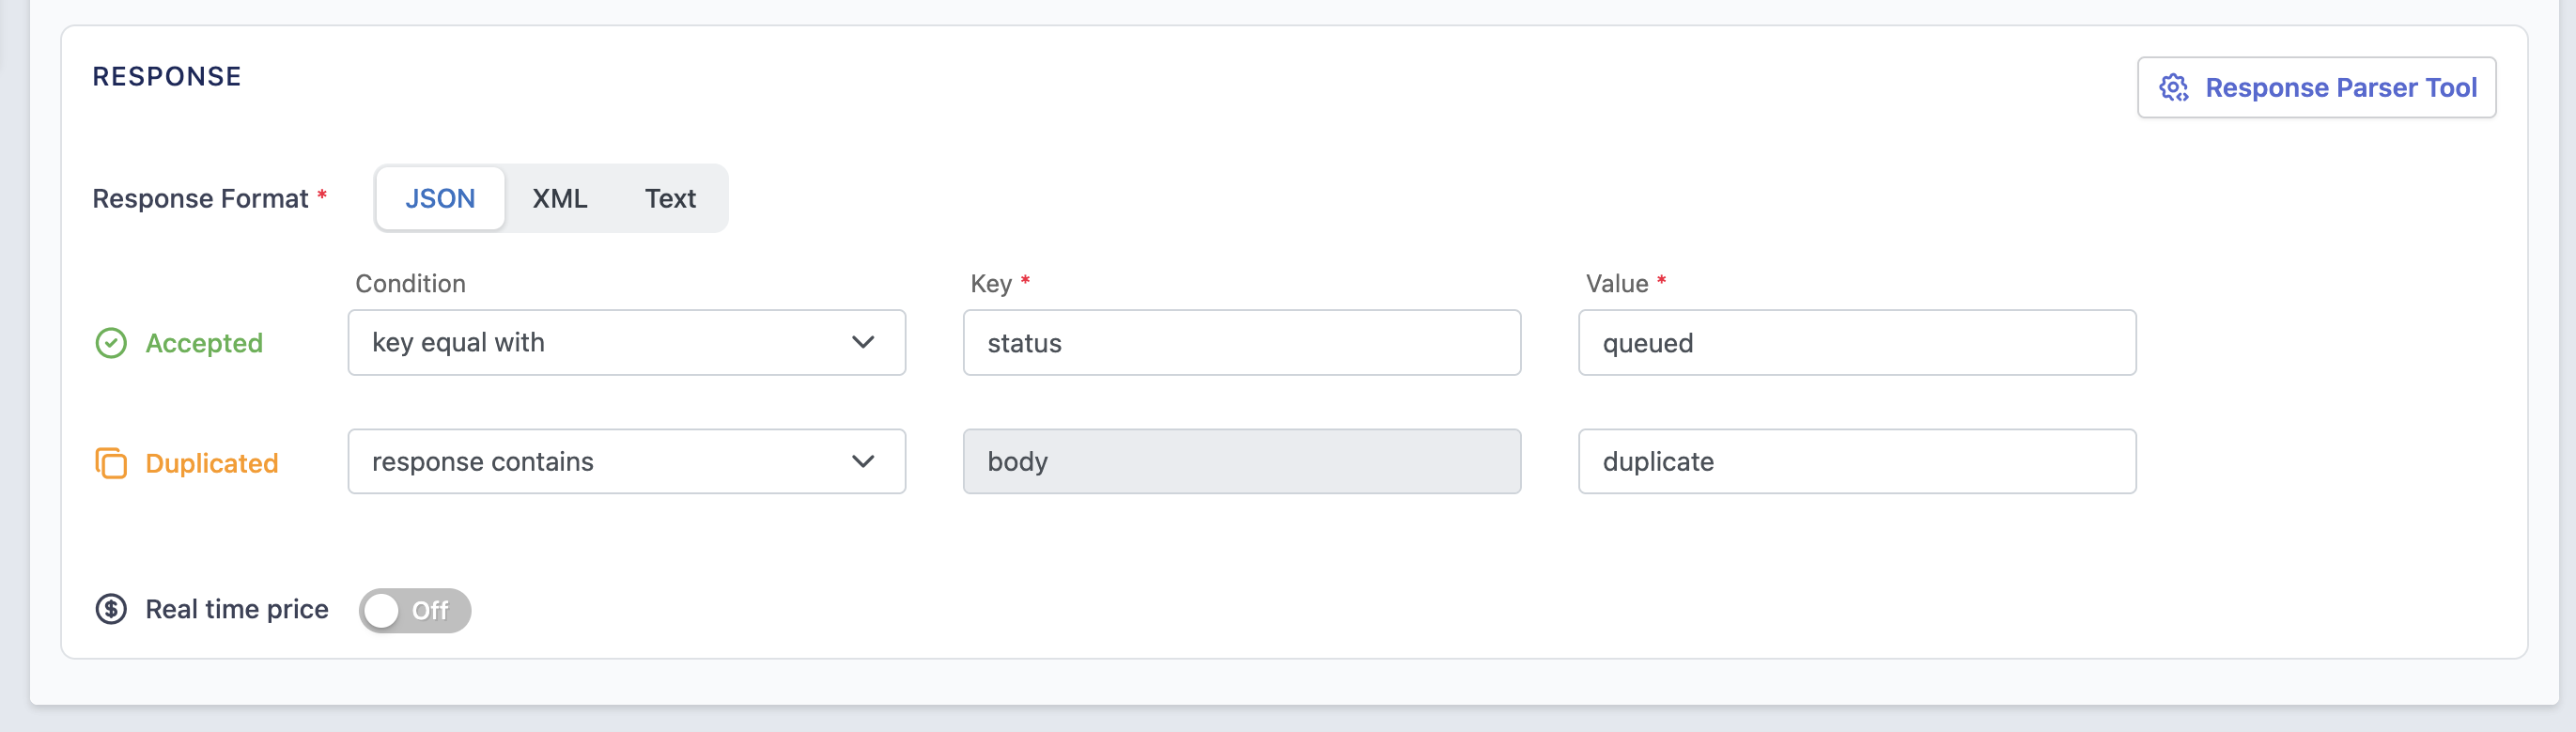Open the Accepted condition dropdown
The width and height of the screenshot is (2576, 732).
point(626,343)
